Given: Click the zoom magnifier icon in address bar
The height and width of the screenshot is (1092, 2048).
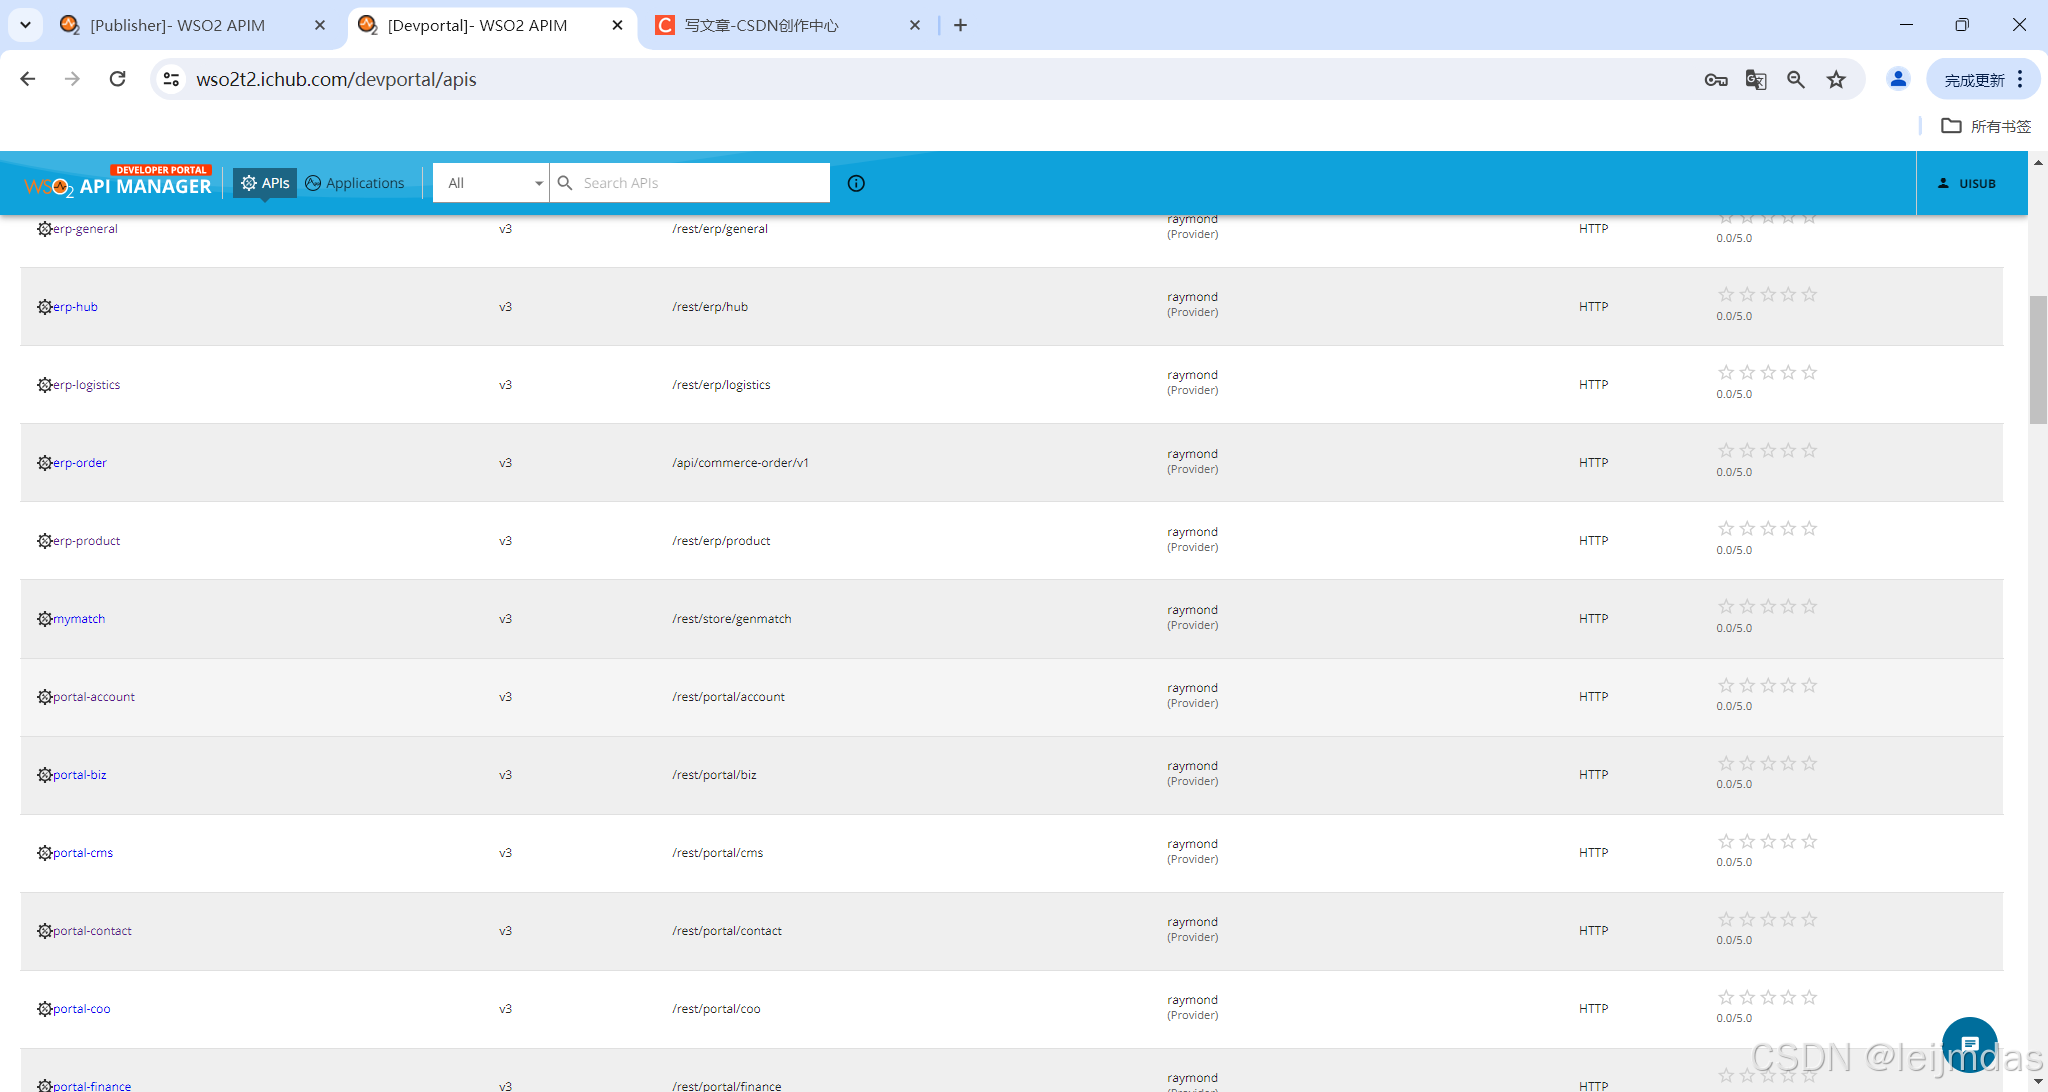Looking at the screenshot, I should click(1796, 80).
